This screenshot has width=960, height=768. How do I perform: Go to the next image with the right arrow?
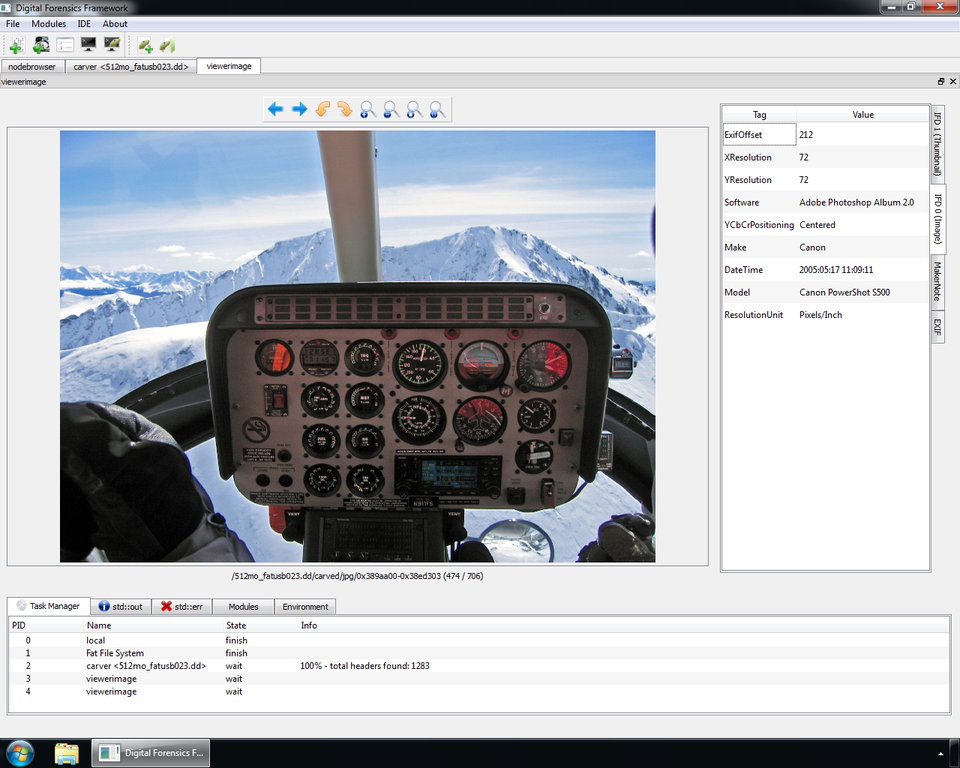coord(299,109)
